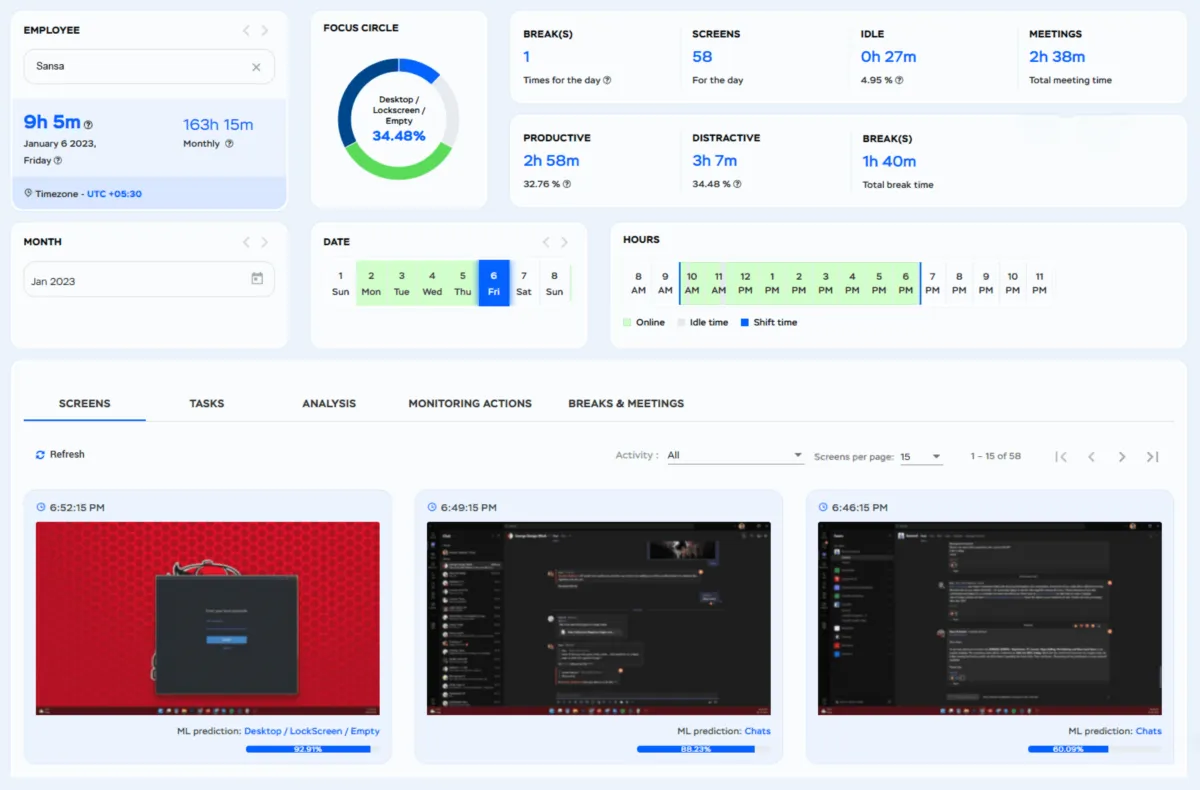Viewport: 1200px width, 790px height.
Task: Click the Desktop / LockScreen / Empty prediction link
Action: [x=312, y=731]
